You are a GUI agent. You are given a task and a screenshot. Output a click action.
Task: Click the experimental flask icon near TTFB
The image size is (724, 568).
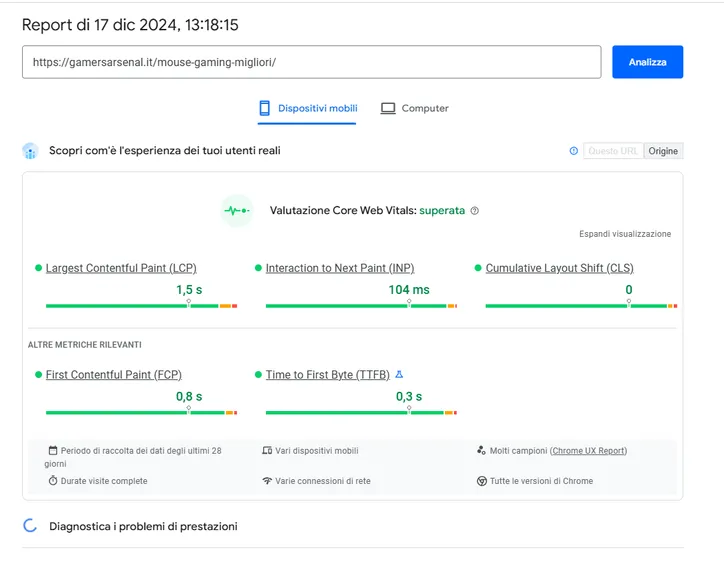tap(399, 375)
